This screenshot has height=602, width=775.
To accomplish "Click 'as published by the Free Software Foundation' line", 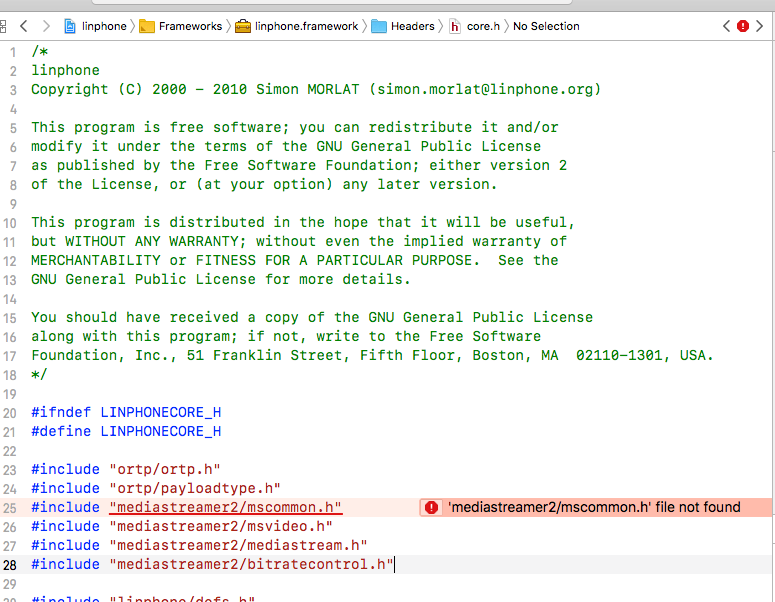I will pyautogui.click(x=299, y=166).
